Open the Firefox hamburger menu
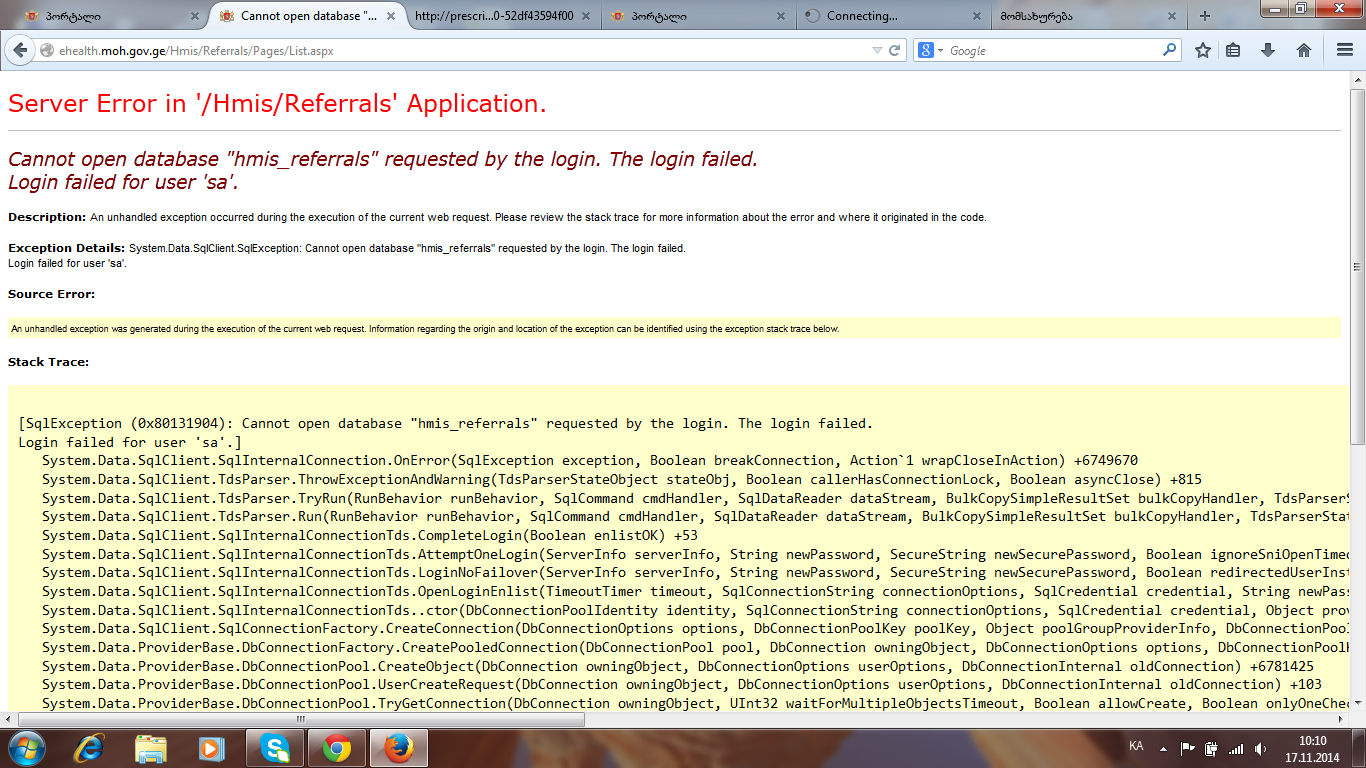1366x768 pixels. point(1345,50)
